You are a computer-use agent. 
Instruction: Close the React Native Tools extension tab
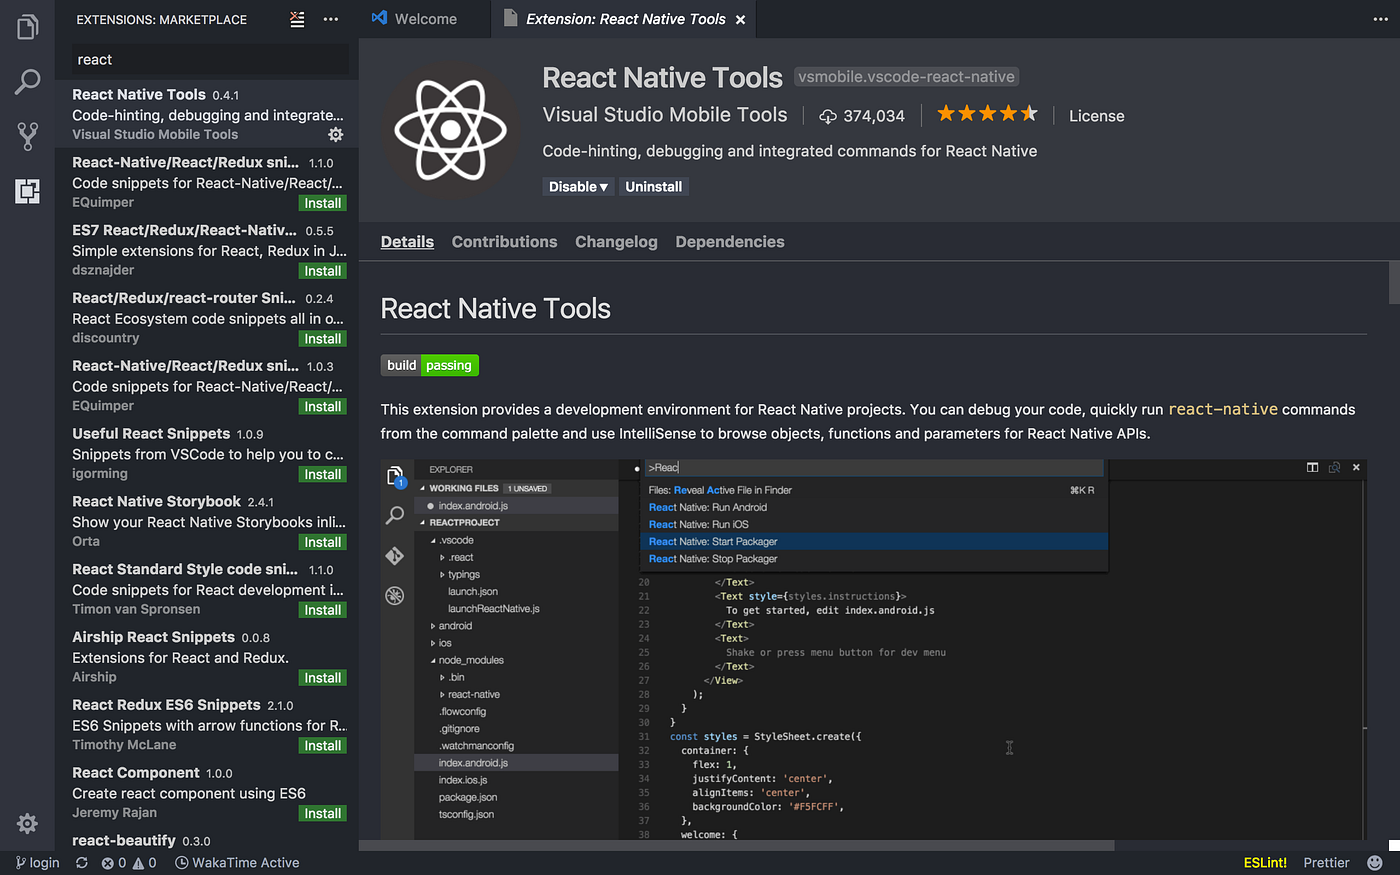pos(740,20)
